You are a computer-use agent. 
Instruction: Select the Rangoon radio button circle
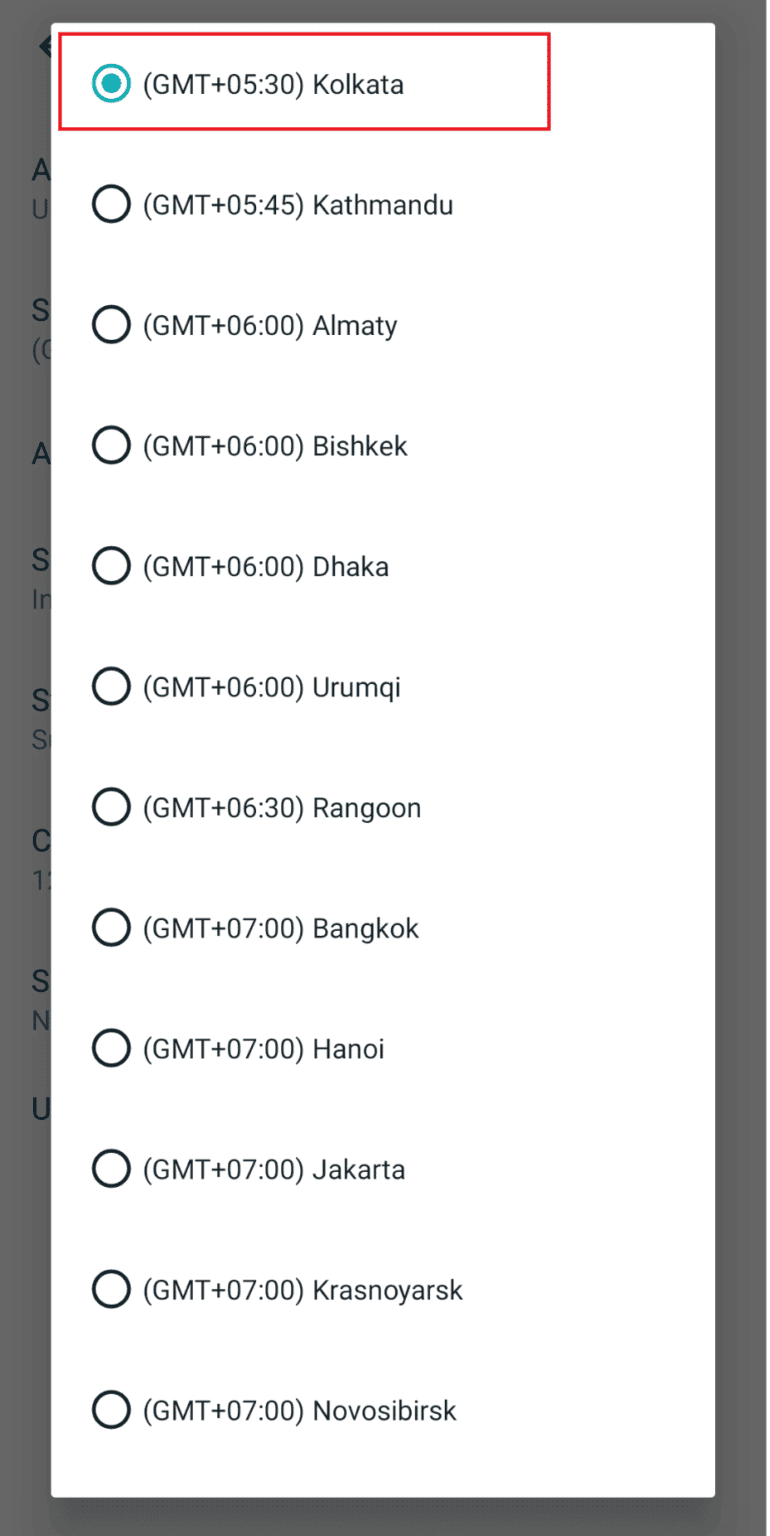(111, 808)
